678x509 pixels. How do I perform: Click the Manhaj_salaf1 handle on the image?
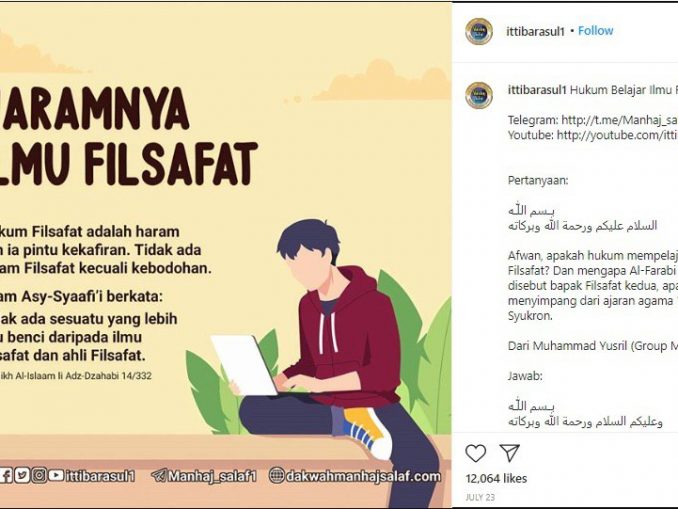point(212,476)
